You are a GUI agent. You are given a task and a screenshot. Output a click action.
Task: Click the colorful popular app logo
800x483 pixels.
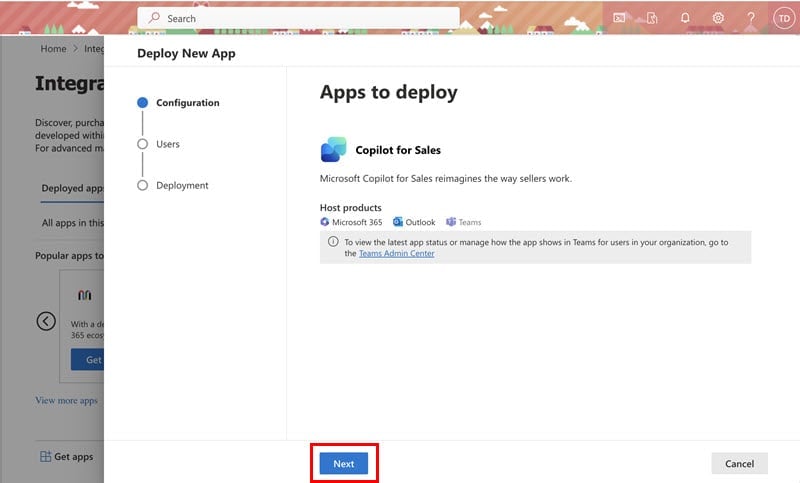coord(85,295)
